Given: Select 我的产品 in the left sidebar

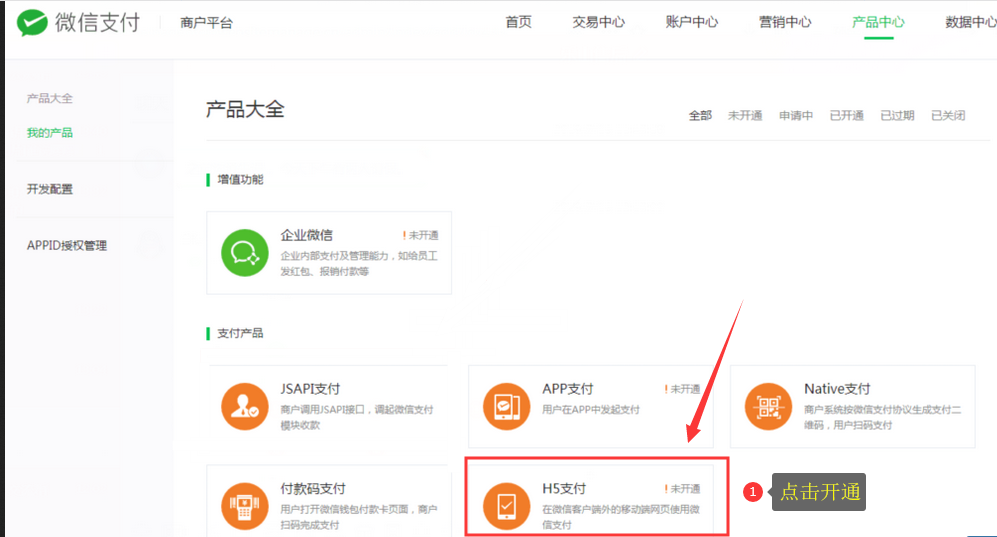Looking at the screenshot, I should tap(50, 132).
